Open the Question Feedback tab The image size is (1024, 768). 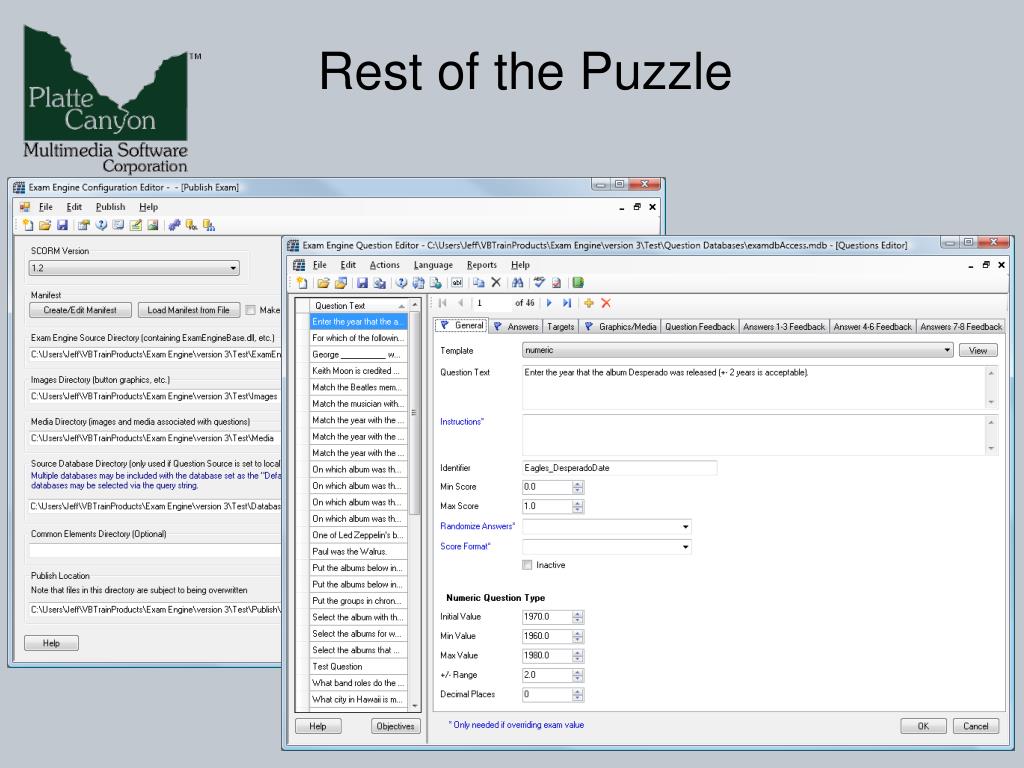pyautogui.click(x=699, y=327)
